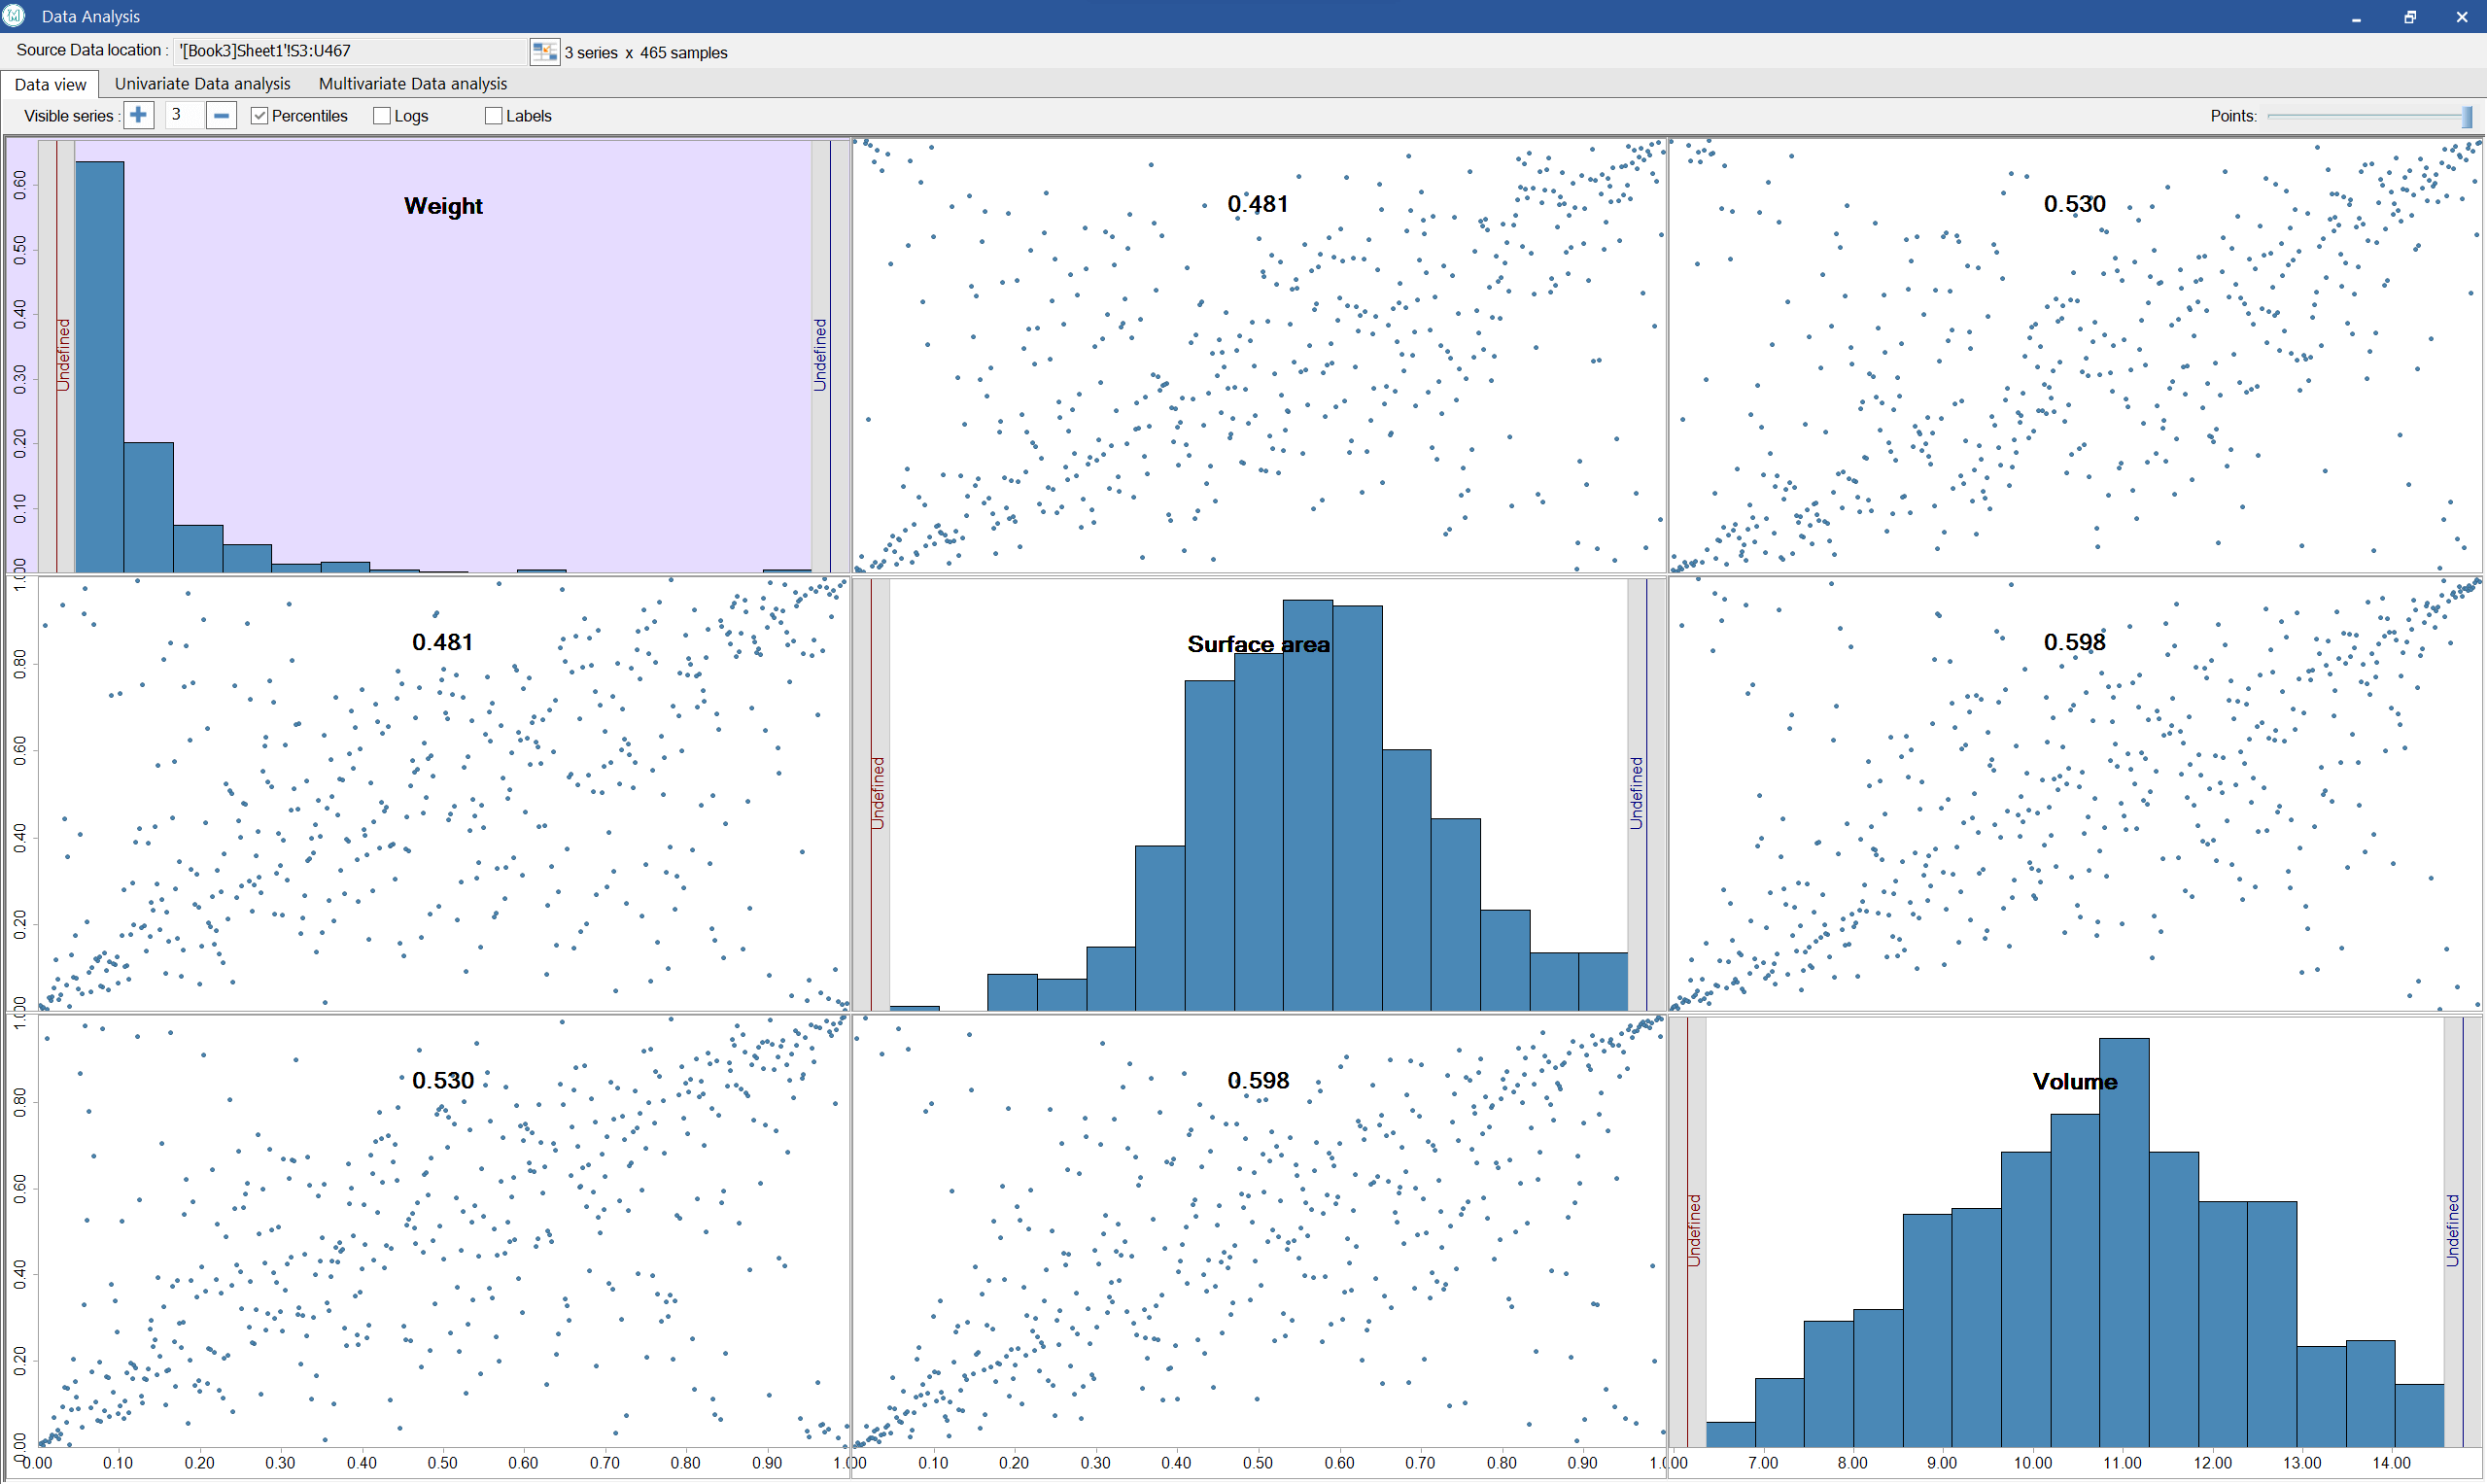Open the data range selector spreadsheet icon
2487x1484 pixels.
tap(545, 51)
